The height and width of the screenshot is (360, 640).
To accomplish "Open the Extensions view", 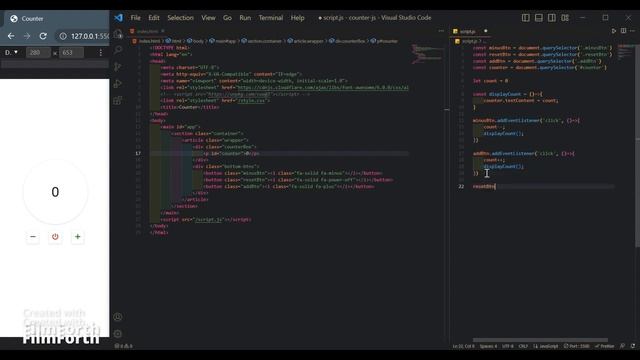I will click(118, 100).
